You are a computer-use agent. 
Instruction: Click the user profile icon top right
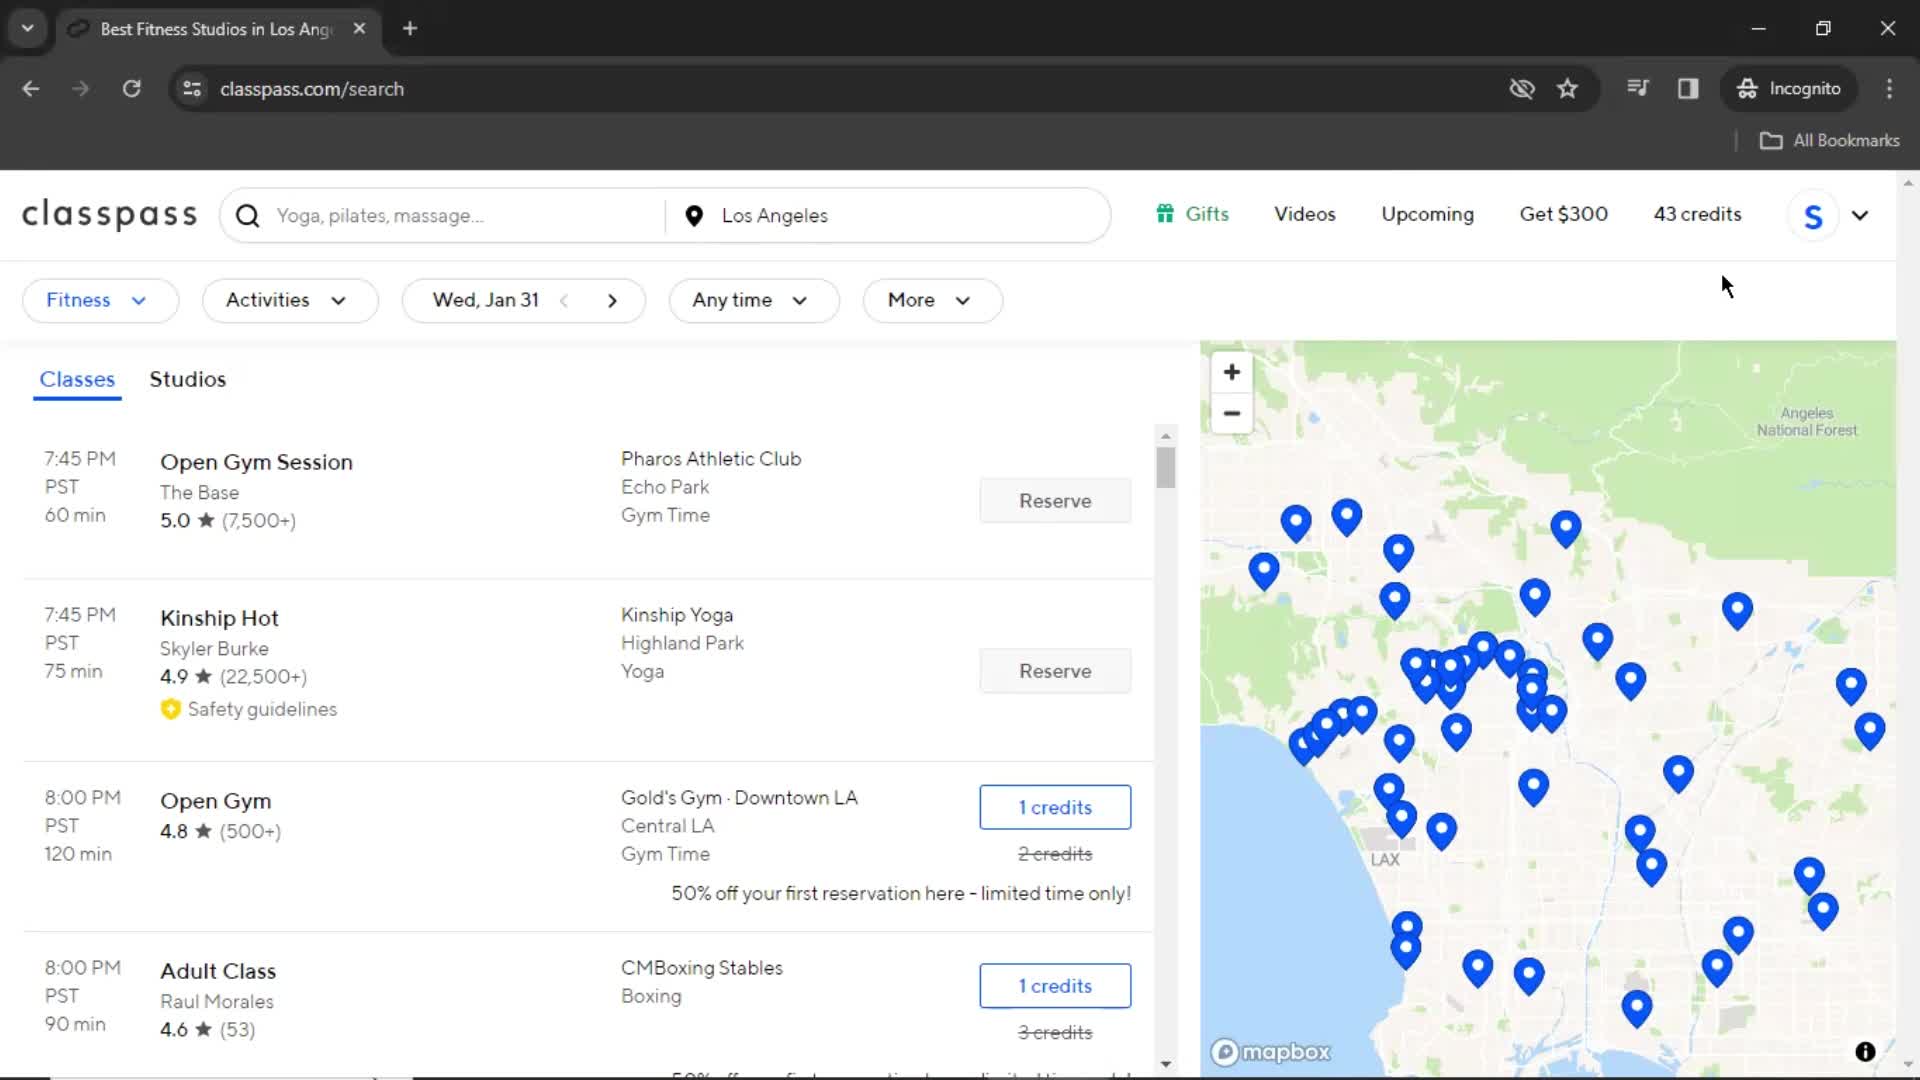[x=1813, y=214]
